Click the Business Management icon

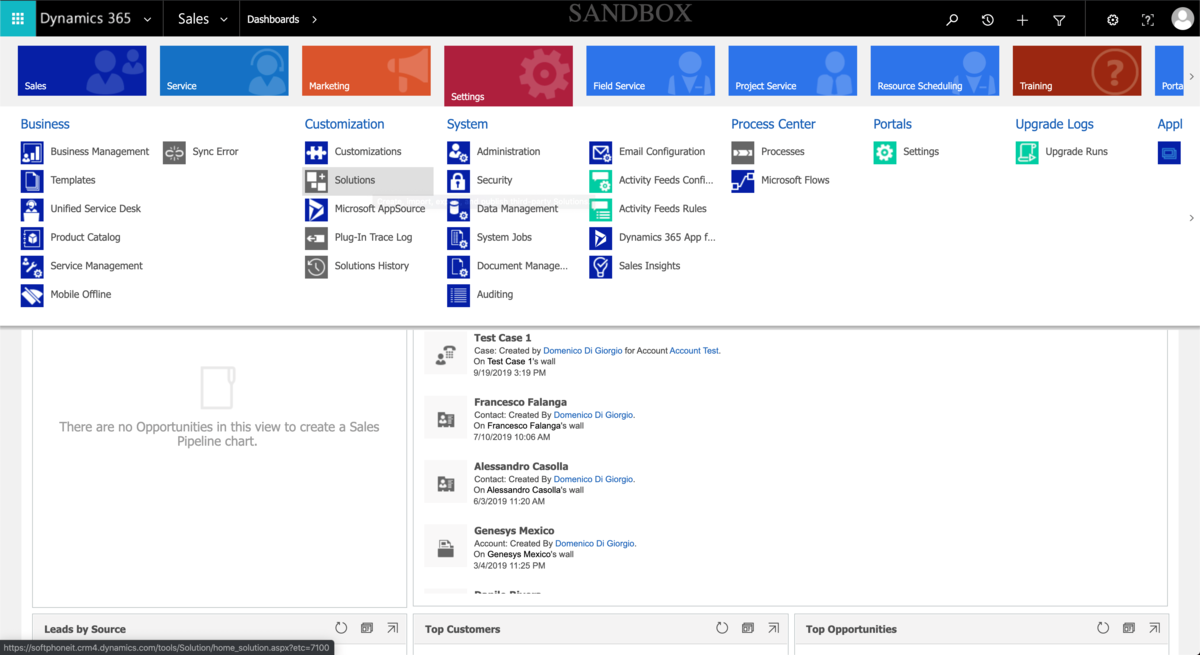click(x=33, y=152)
